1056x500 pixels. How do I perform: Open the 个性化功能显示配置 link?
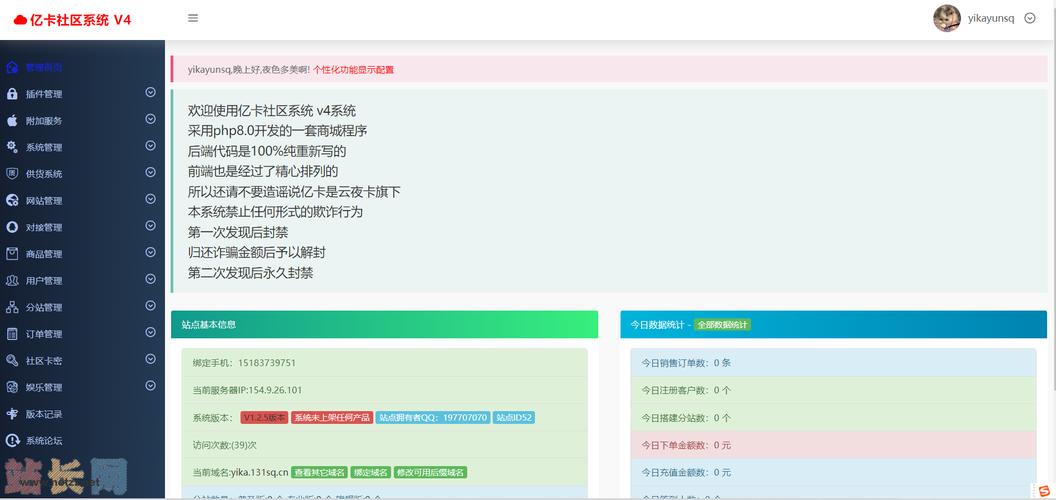(354, 69)
